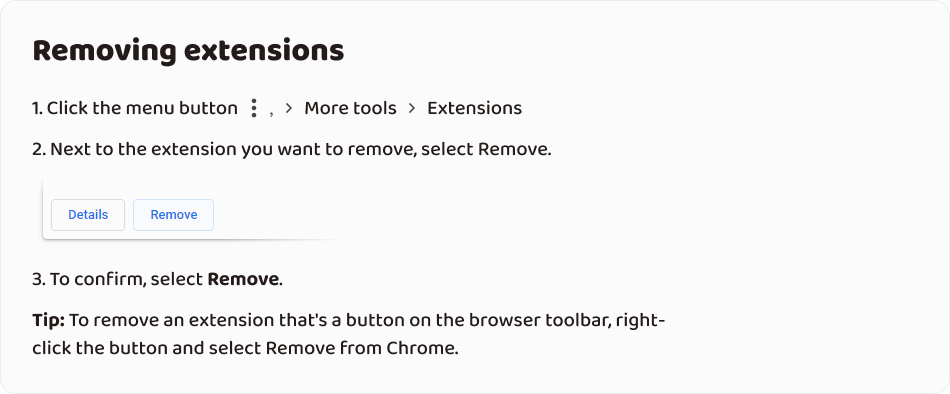Select the More tools text

[350, 108]
